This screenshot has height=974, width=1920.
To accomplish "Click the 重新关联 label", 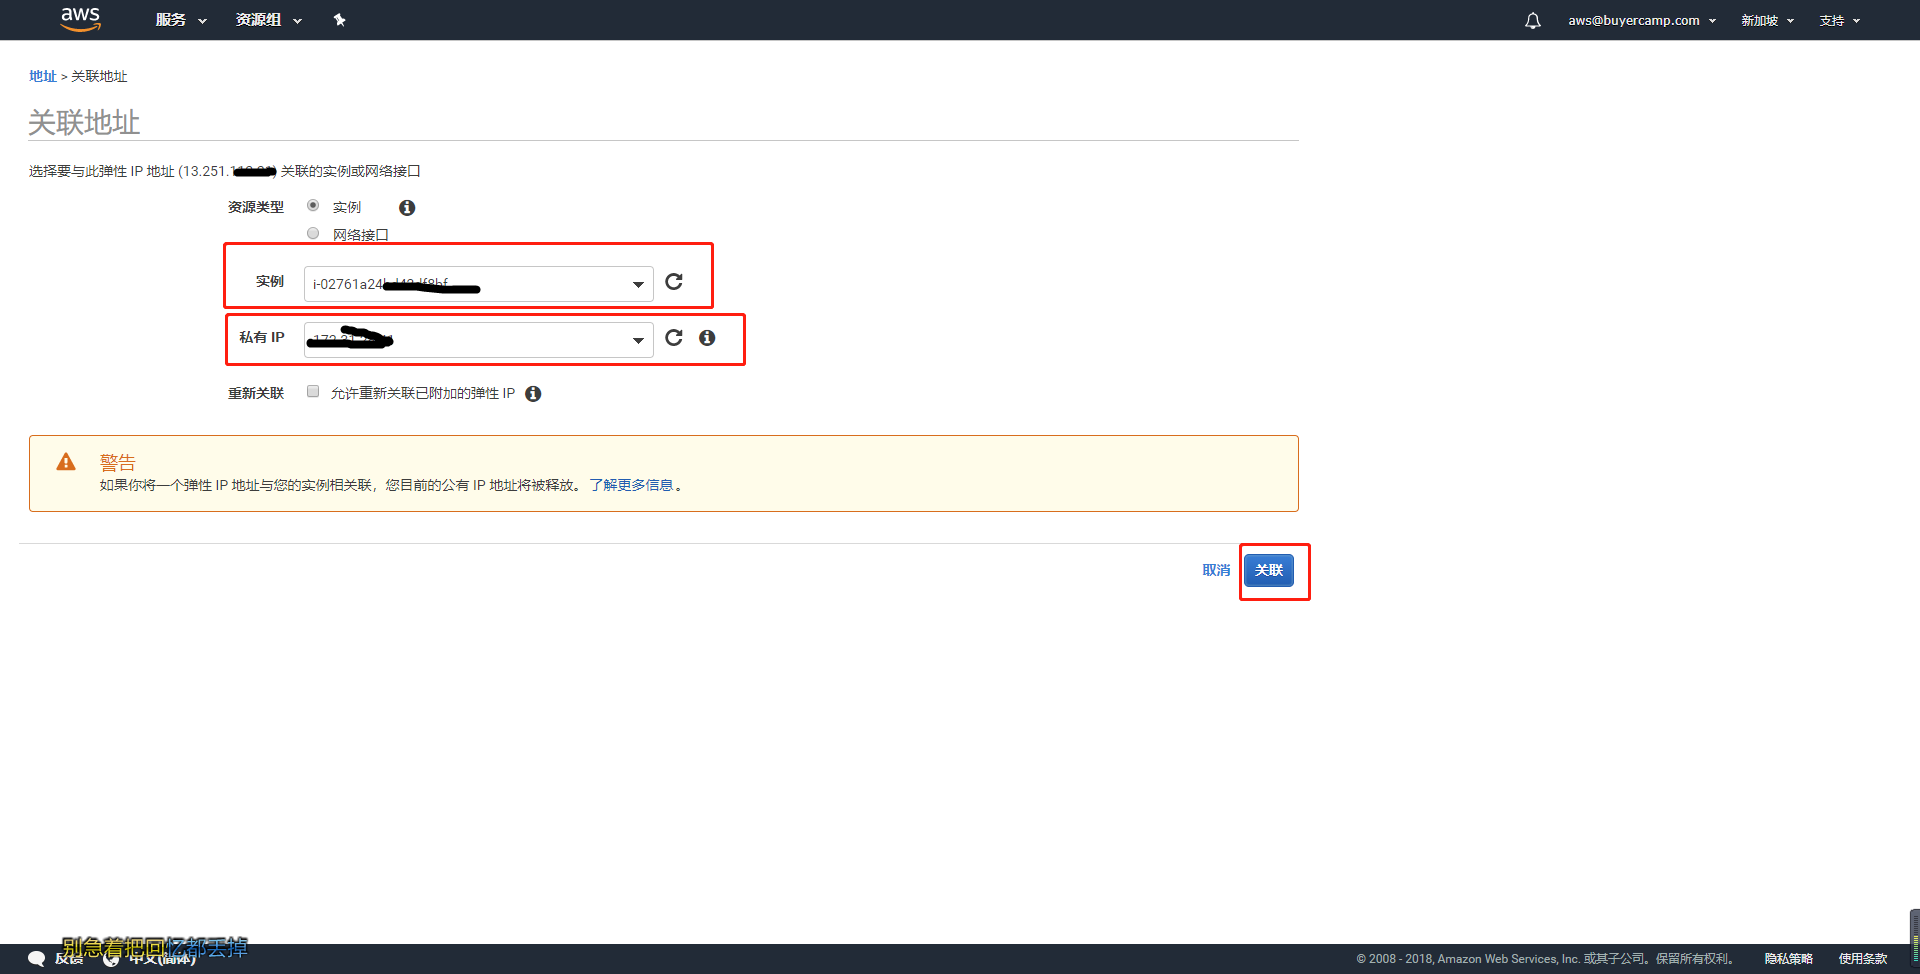I will click(256, 393).
